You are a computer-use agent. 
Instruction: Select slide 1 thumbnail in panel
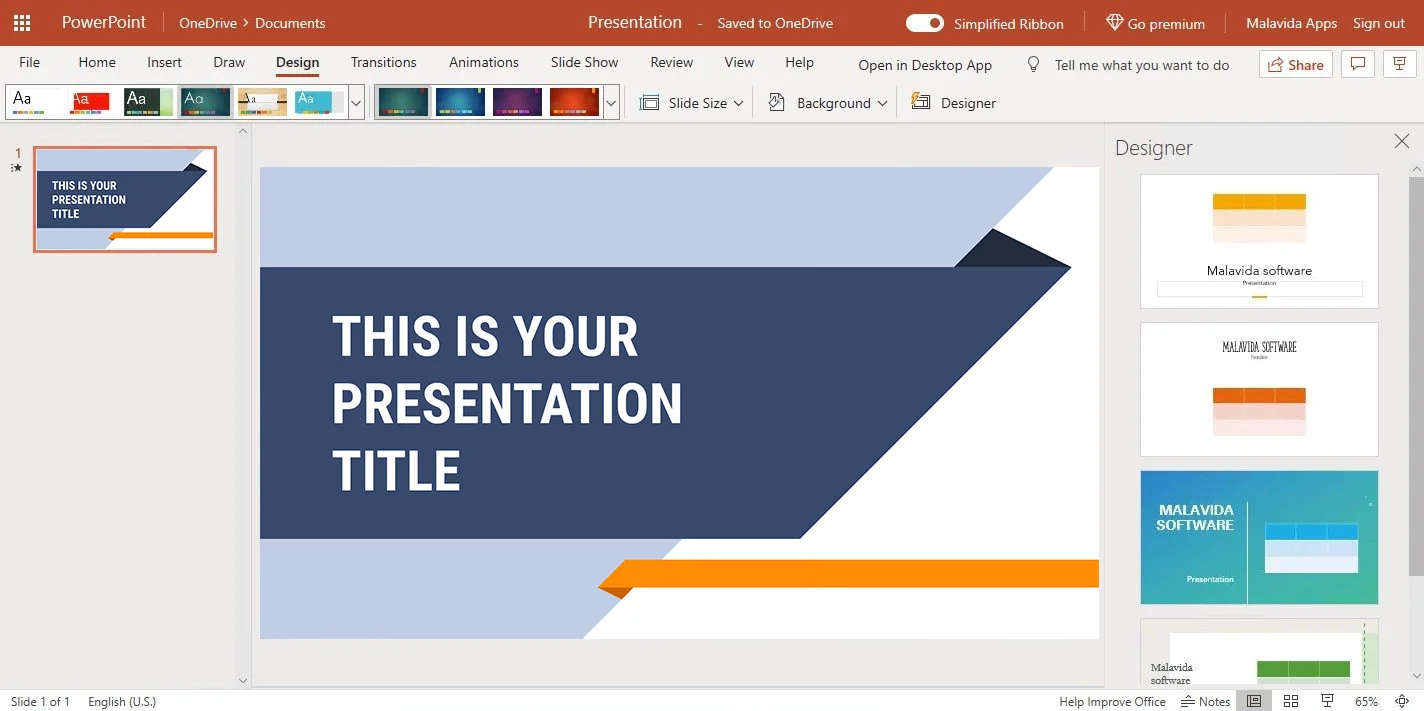pos(125,200)
